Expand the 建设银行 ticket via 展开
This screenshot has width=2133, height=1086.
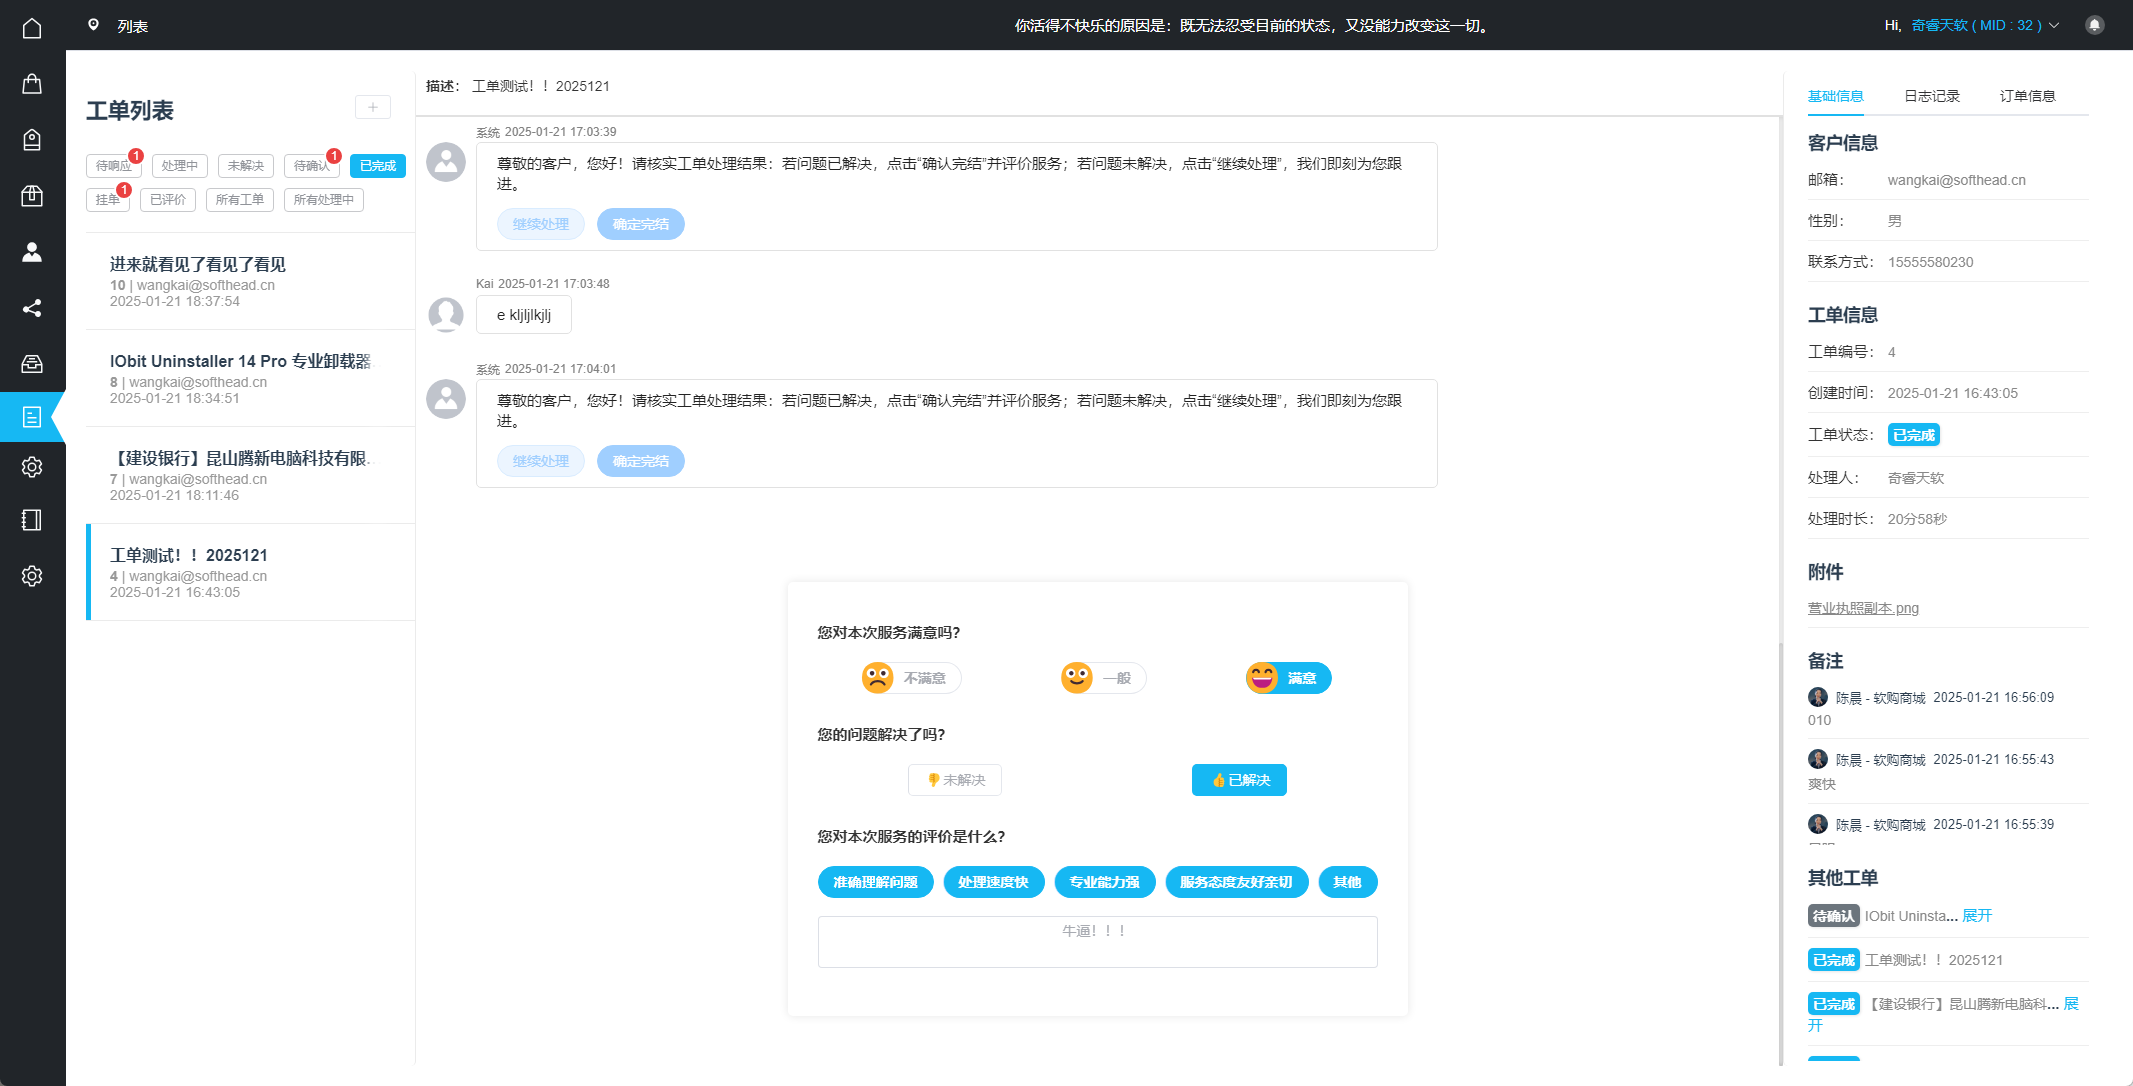point(2071,1003)
